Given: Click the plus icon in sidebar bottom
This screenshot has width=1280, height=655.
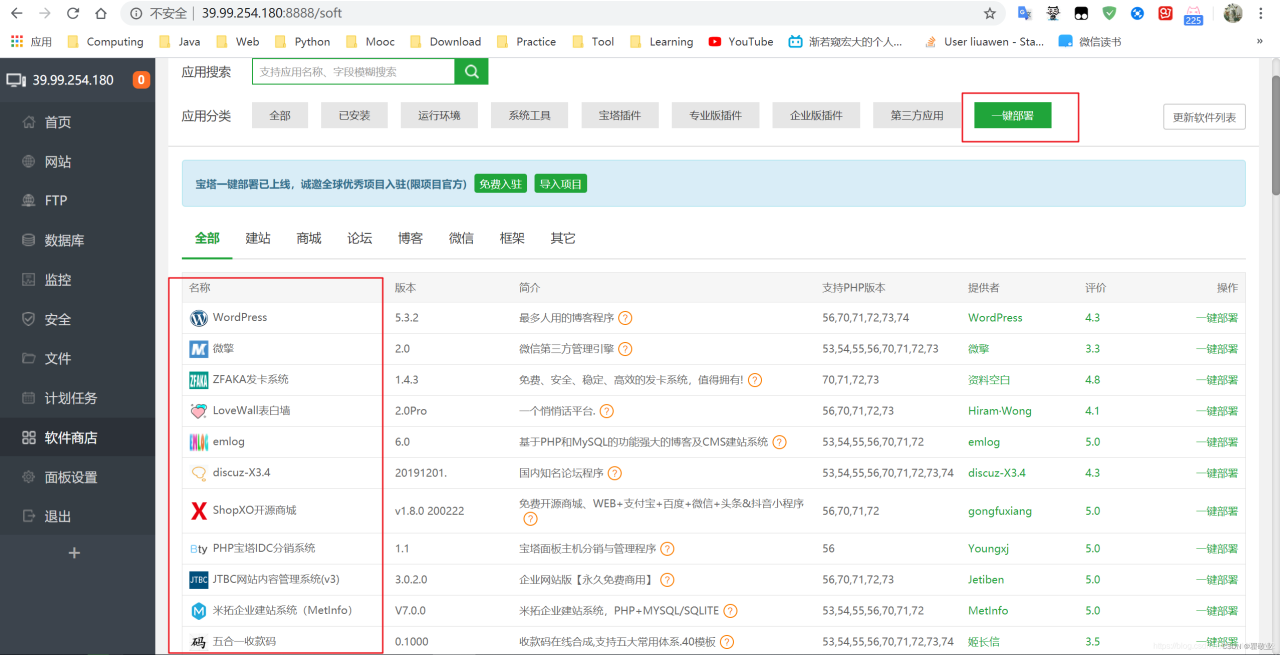Looking at the screenshot, I should coord(73,553).
